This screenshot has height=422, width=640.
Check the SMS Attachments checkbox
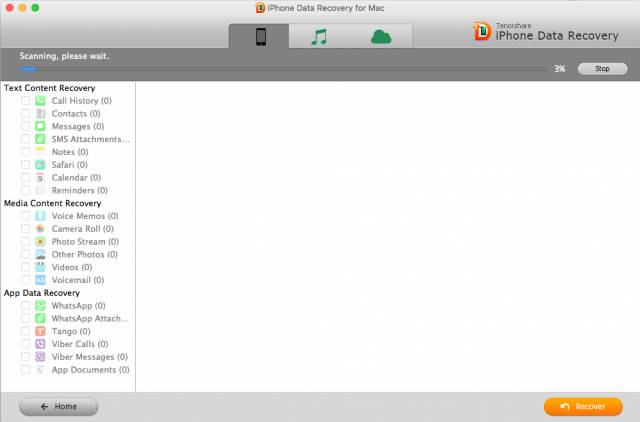pos(25,139)
